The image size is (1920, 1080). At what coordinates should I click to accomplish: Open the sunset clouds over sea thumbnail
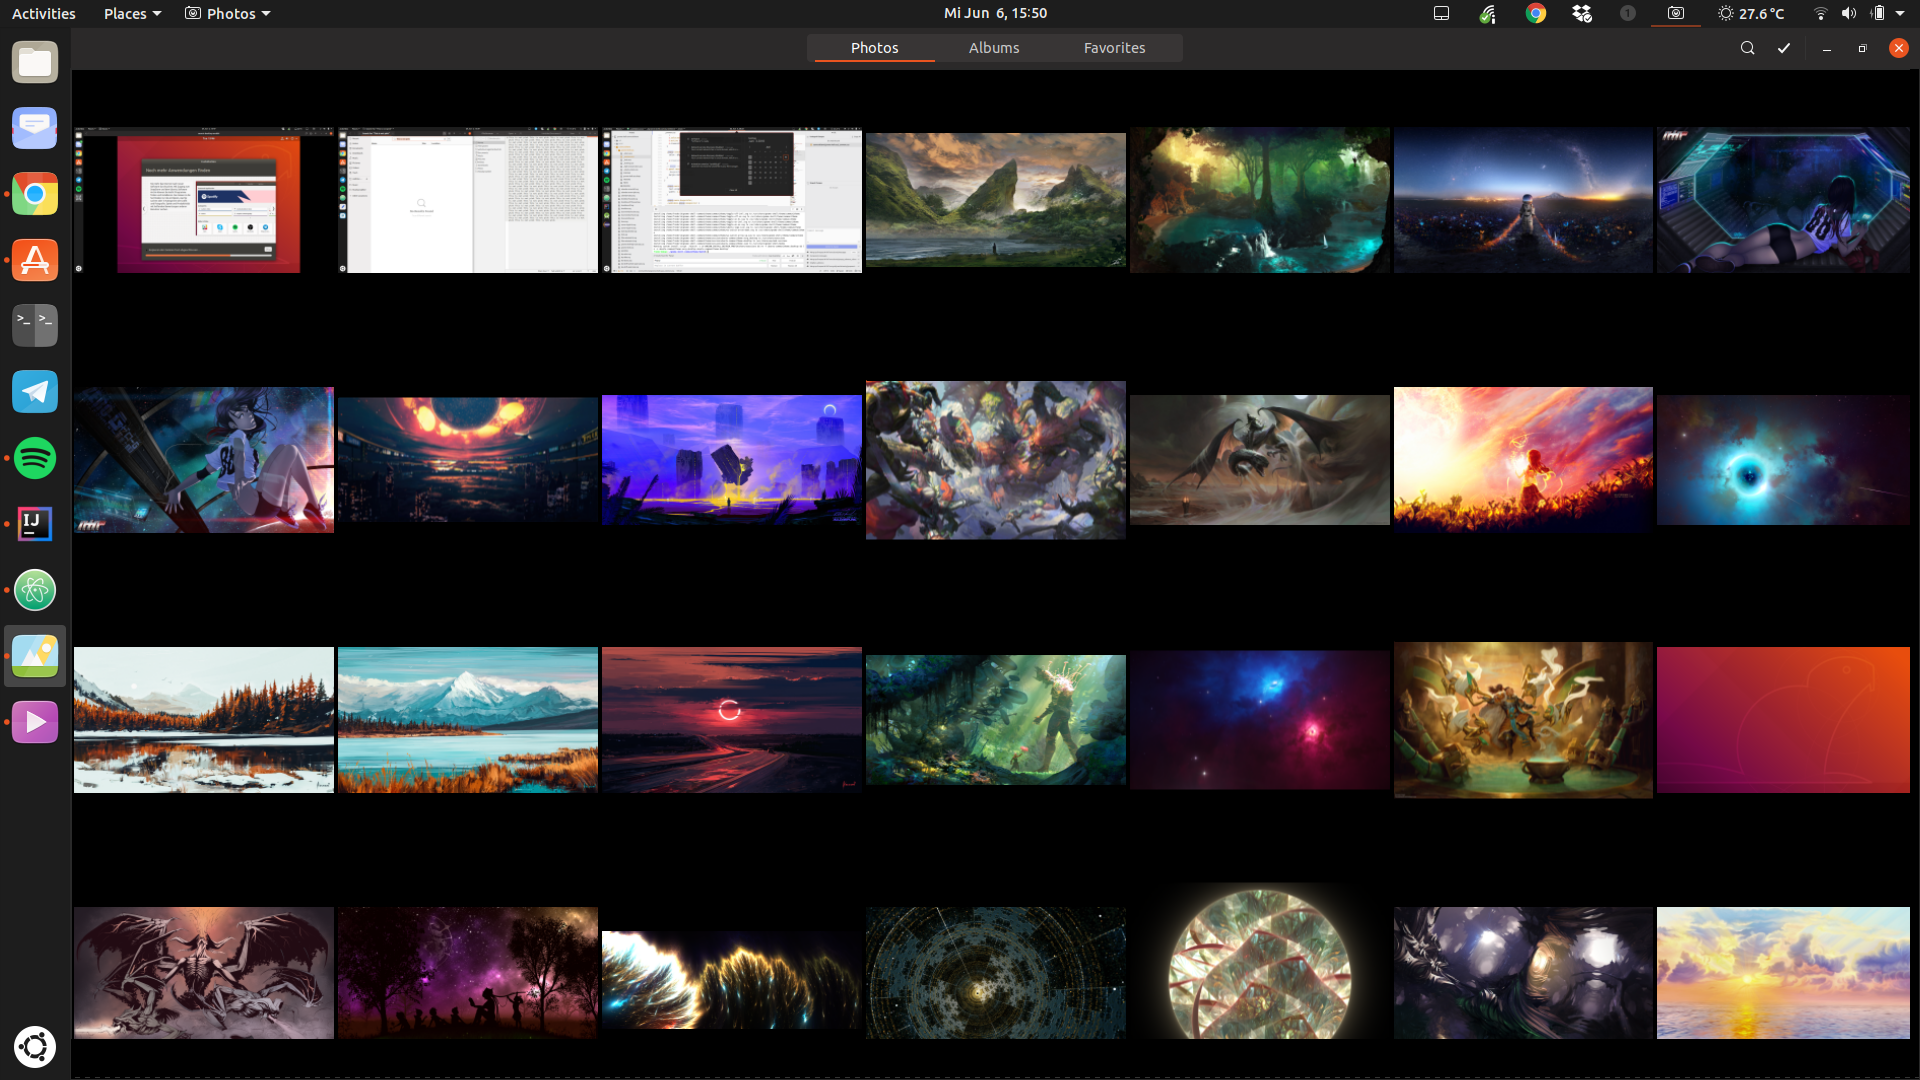coord(1782,972)
